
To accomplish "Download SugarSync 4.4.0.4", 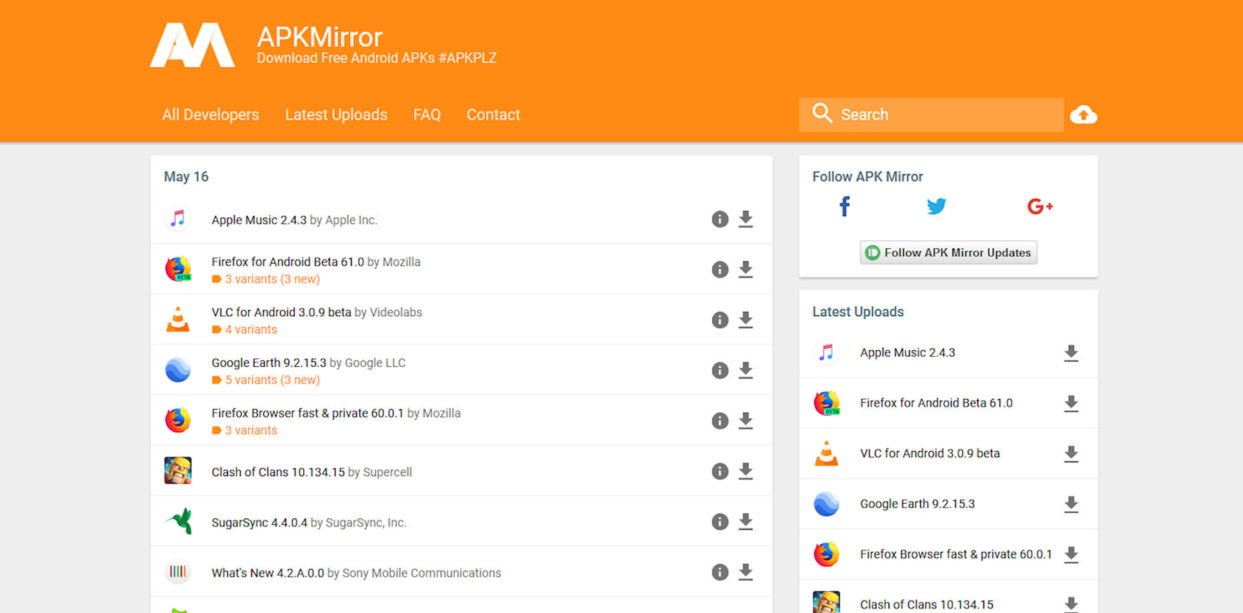I will tap(746, 522).
